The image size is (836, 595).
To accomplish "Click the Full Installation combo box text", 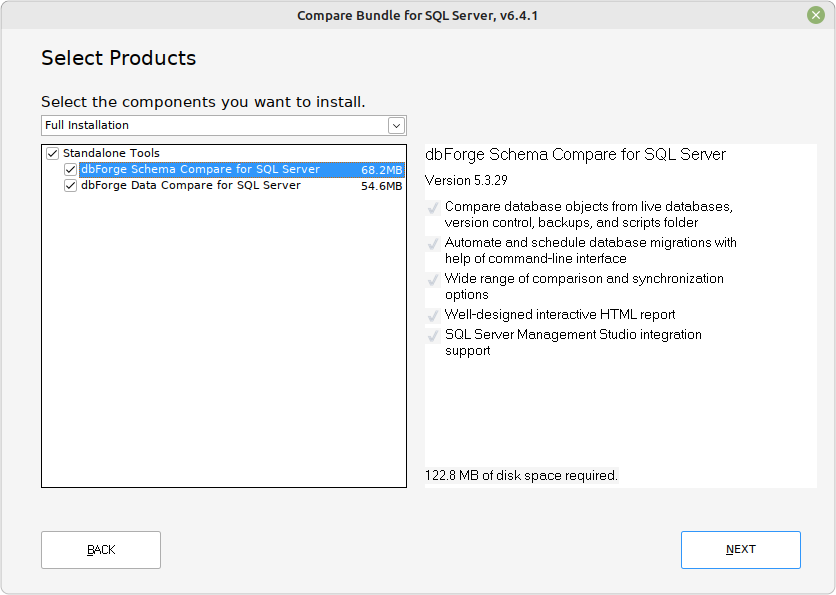I will [x=87, y=125].
